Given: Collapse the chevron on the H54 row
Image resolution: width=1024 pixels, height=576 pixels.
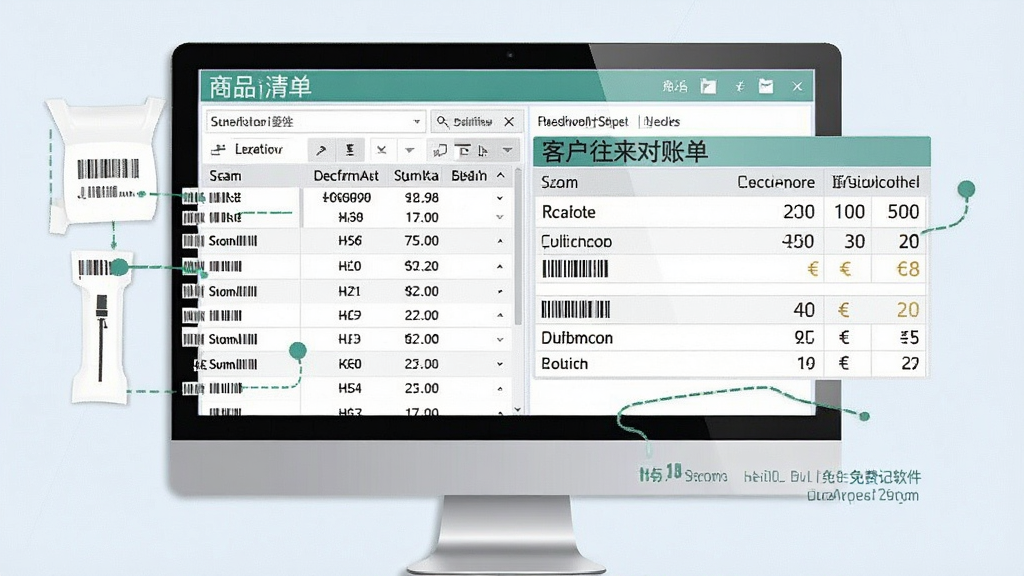Looking at the screenshot, I should point(500,389).
